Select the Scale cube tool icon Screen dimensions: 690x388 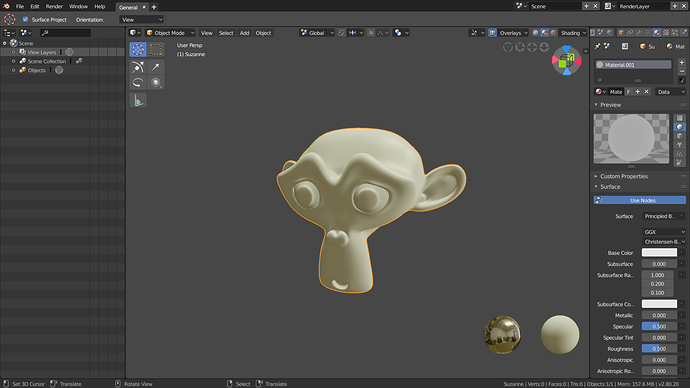156,83
